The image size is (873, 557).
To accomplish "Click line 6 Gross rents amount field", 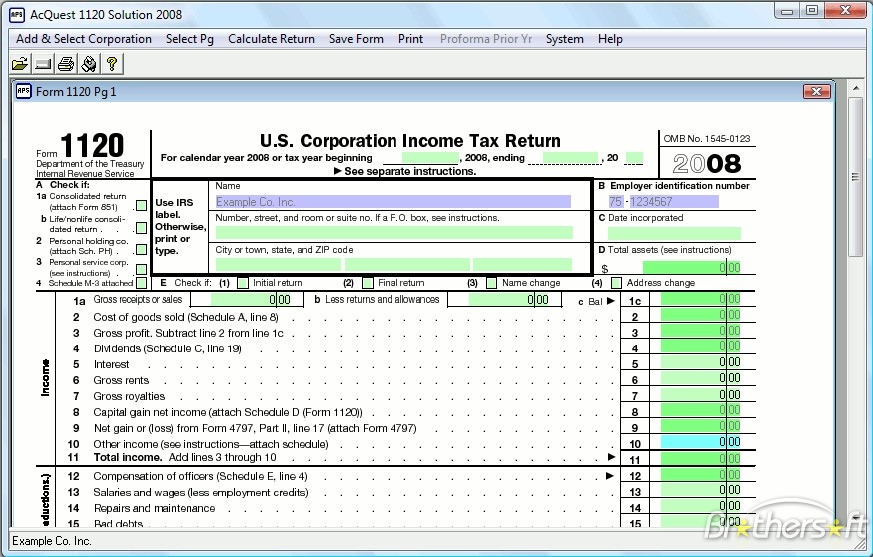I will pyautogui.click(x=701, y=378).
